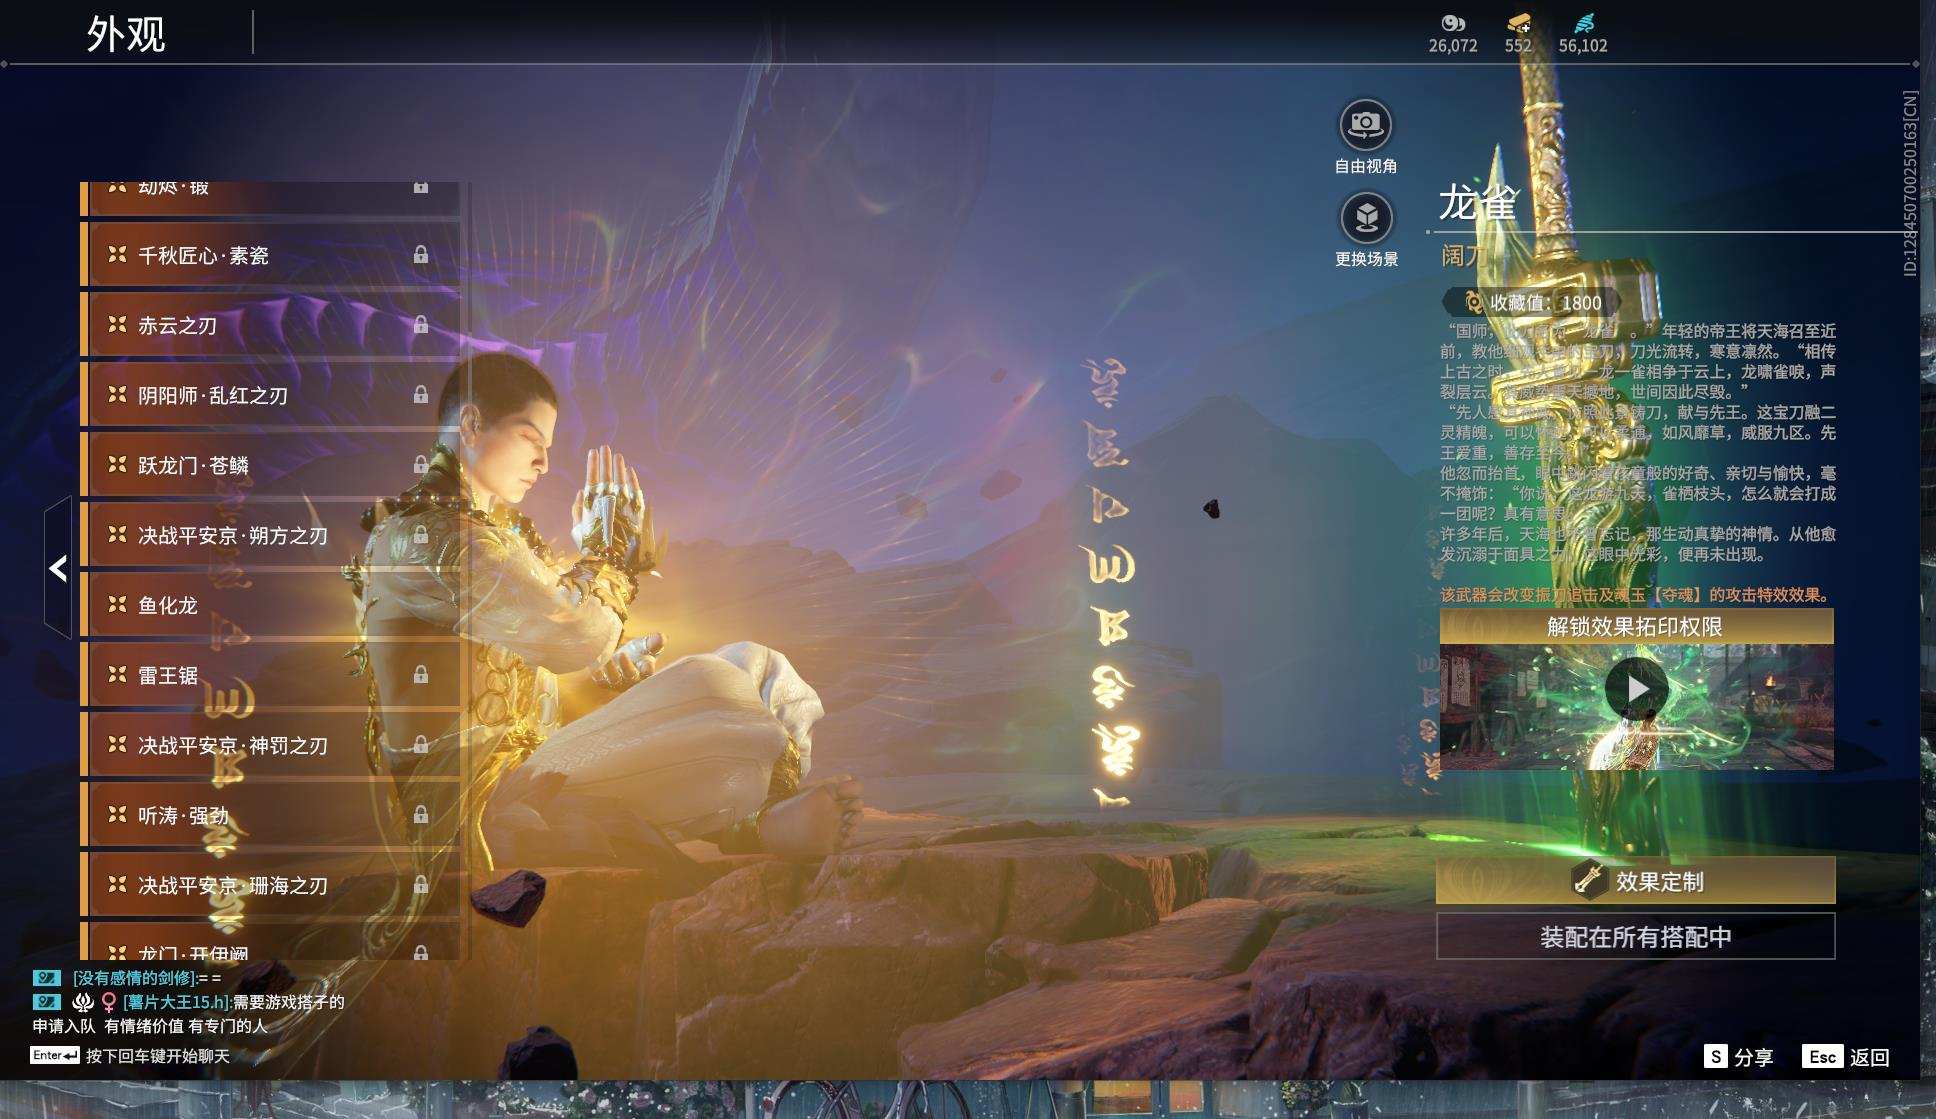The height and width of the screenshot is (1119, 1936).
Task: Click the weapon-type icon on 跃龙门·苍鳞 row
Action: (x=117, y=464)
